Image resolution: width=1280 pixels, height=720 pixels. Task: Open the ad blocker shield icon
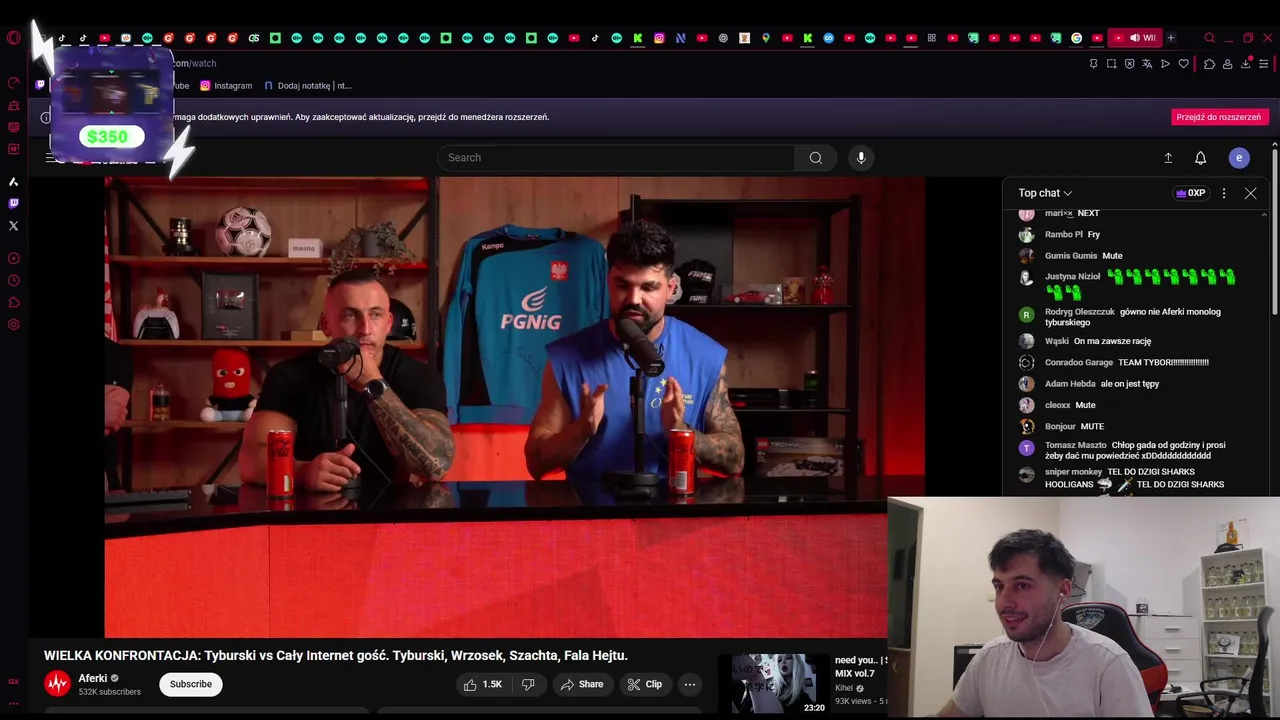coord(1129,64)
